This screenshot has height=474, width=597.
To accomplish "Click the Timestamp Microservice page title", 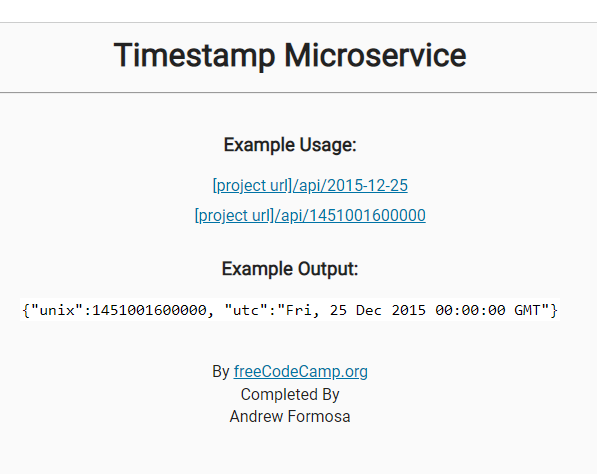I will click(x=290, y=56).
